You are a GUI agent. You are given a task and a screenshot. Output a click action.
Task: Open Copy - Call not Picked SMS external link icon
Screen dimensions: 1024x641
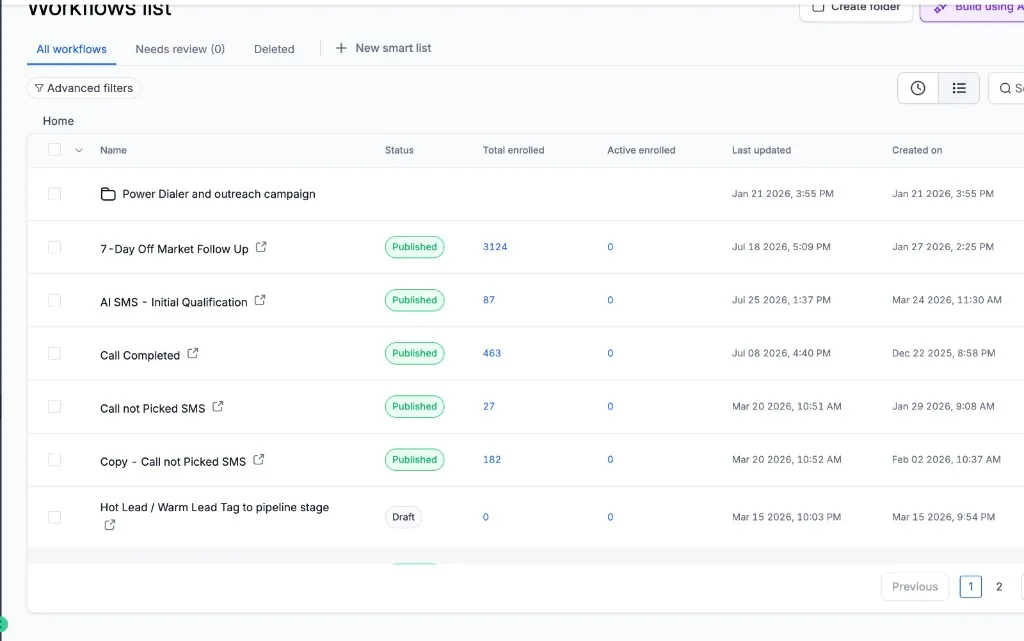[x=259, y=460]
